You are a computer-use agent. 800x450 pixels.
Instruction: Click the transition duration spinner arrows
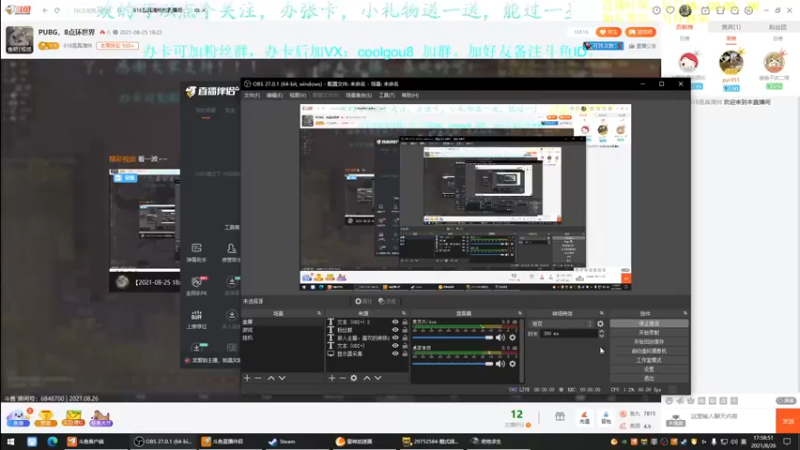602,334
